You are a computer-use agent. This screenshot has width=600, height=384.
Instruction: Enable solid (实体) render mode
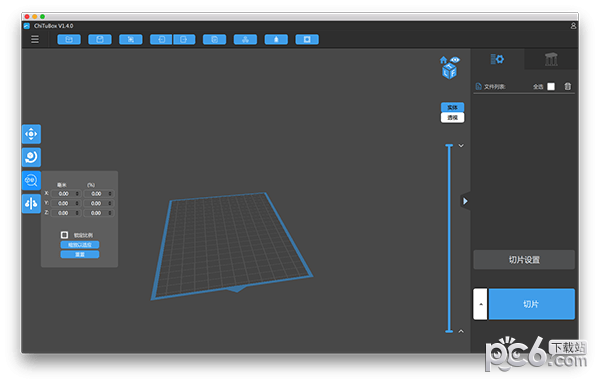tap(452, 107)
